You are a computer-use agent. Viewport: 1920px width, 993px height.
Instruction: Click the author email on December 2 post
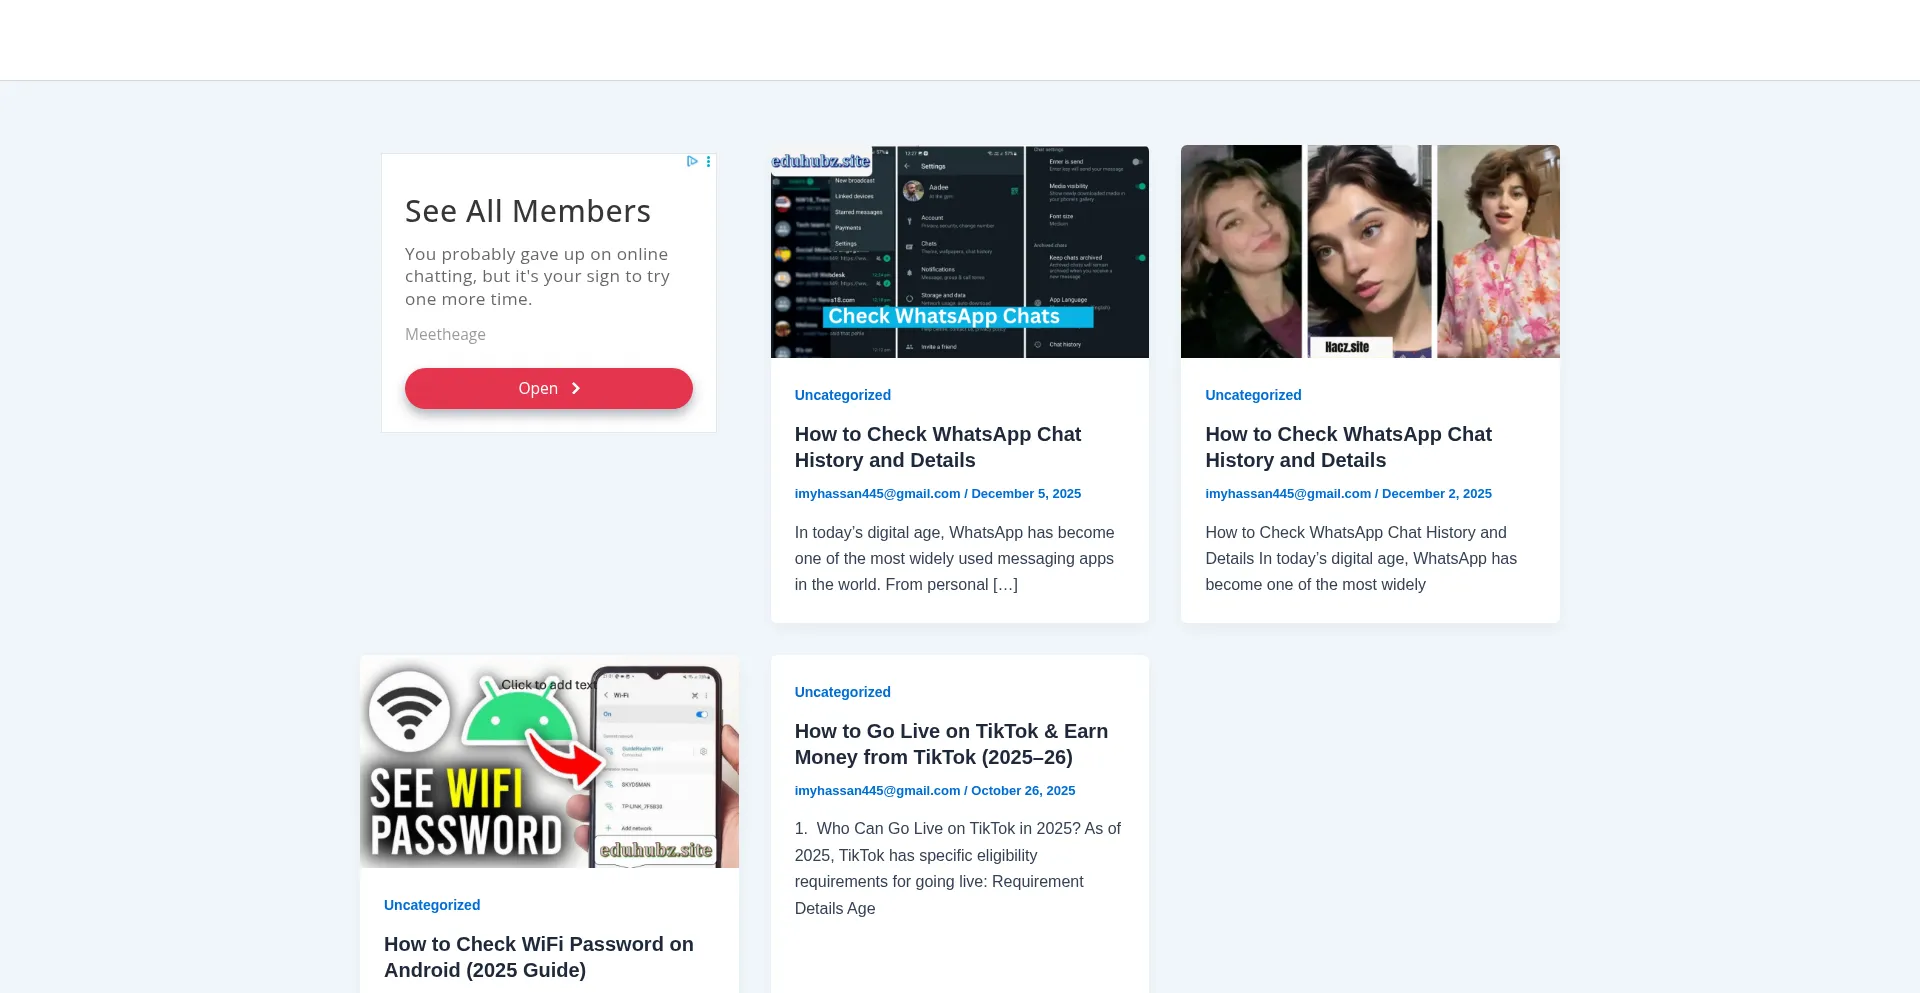[1288, 494]
